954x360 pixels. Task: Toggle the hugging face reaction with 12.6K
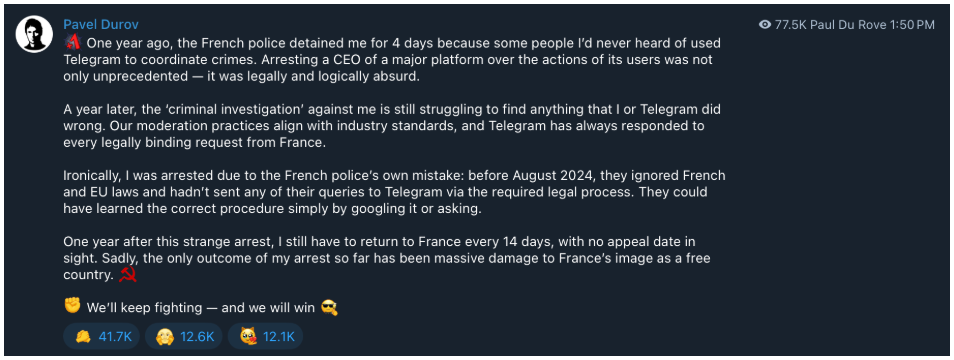183,336
